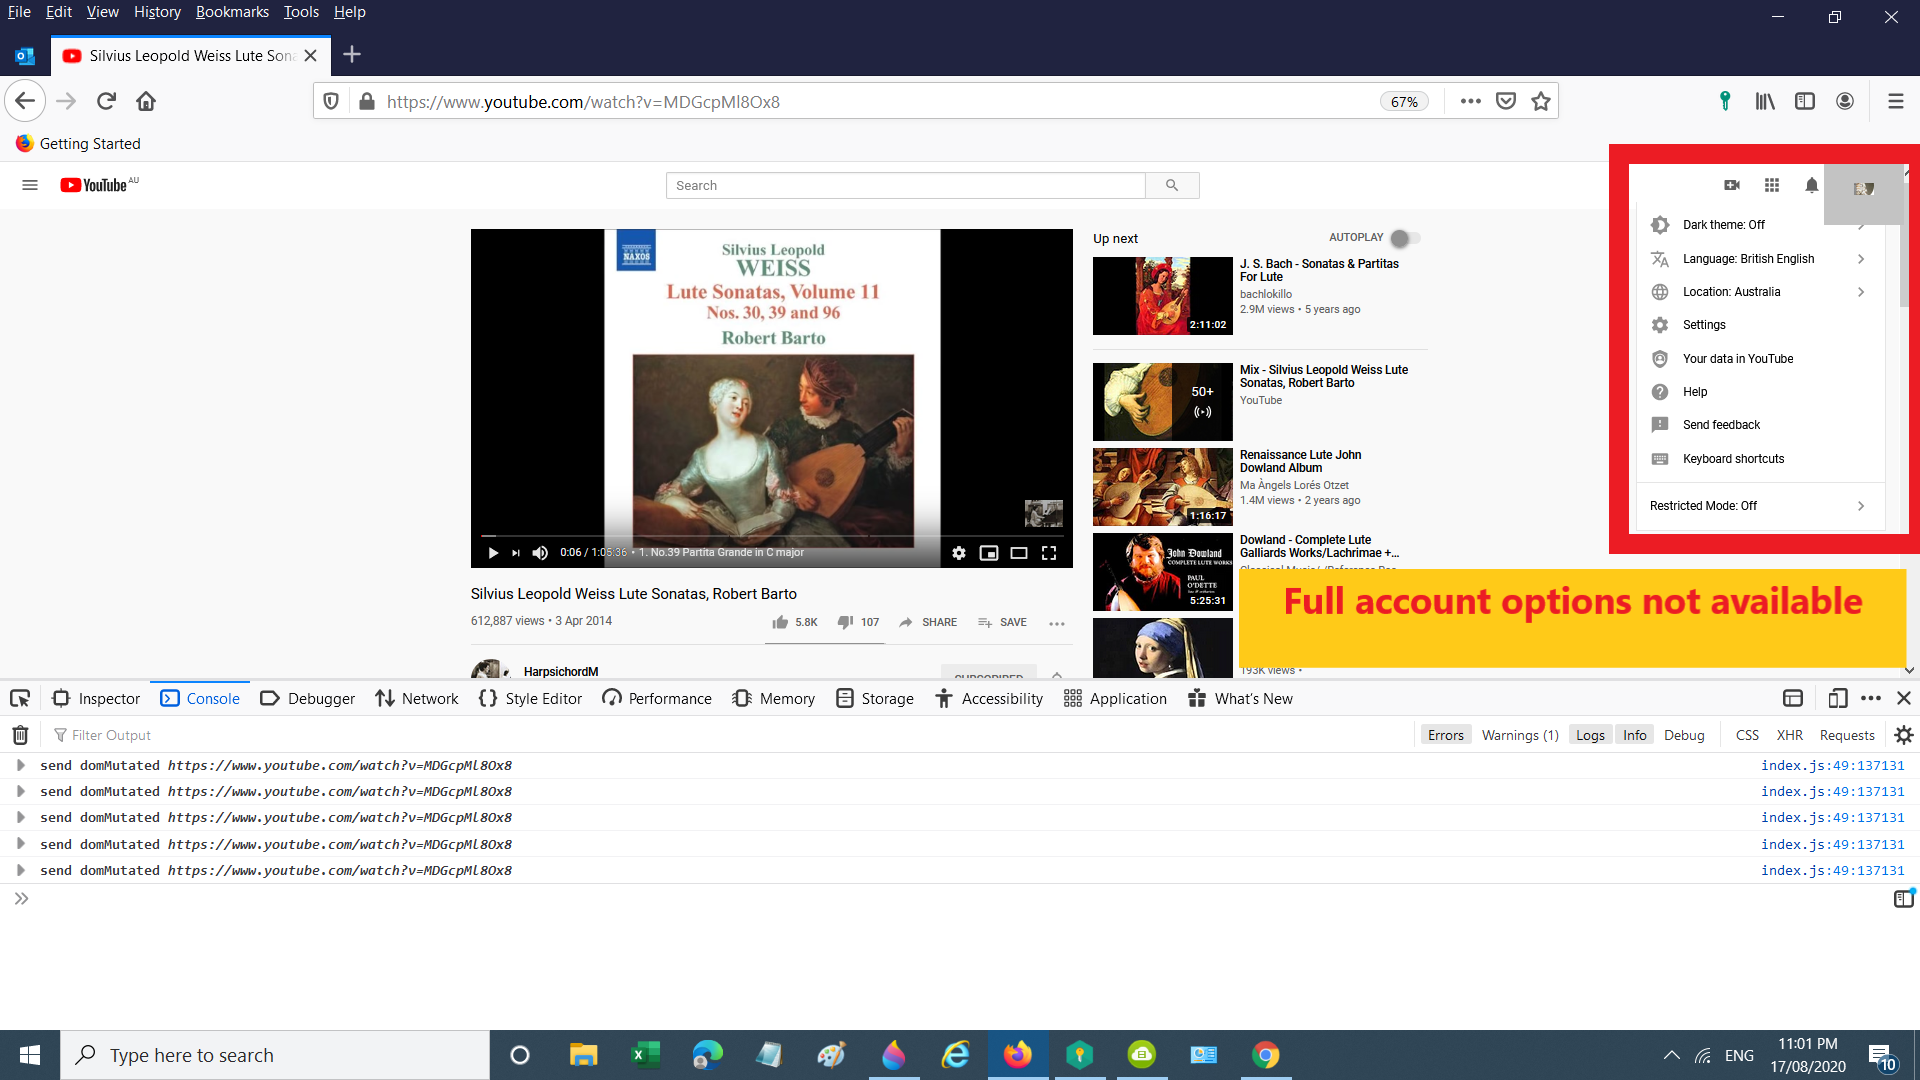
Task: Mute the video with the volume icon
Action: pyautogui.click(x=540, y=553)
